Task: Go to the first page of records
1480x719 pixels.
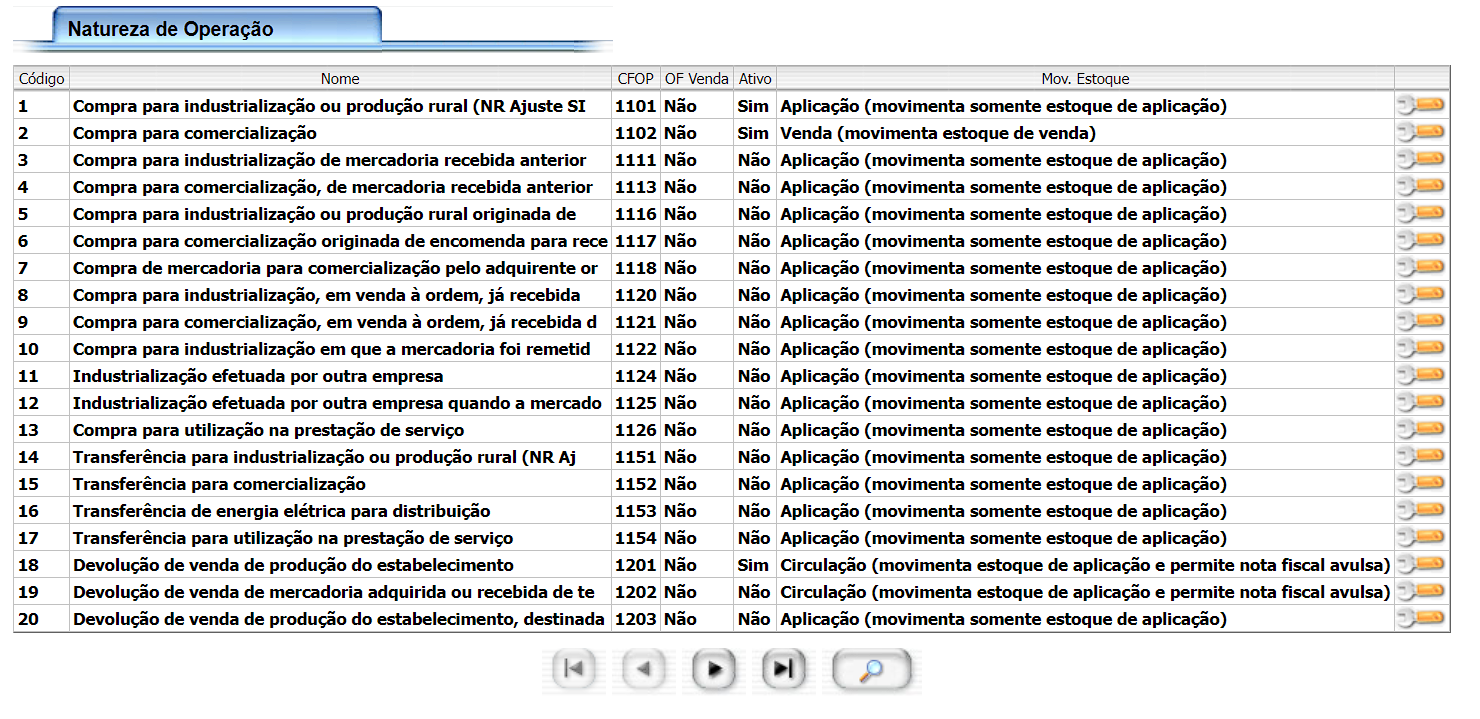Action: (x=574, y=670)
